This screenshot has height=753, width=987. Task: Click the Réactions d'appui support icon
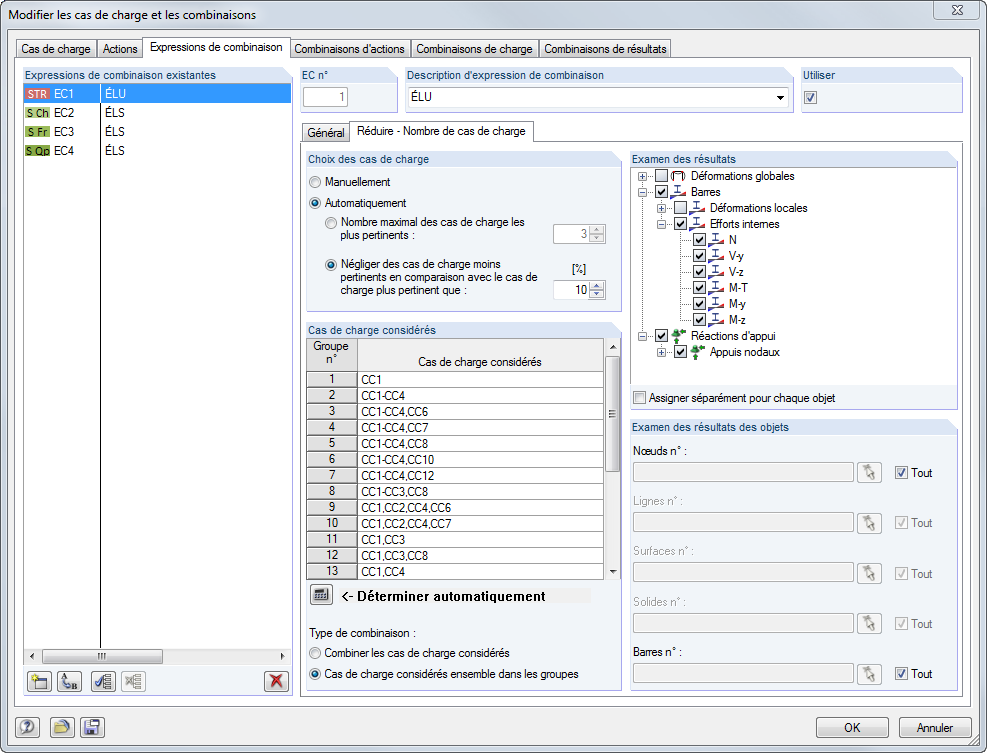click(678, 336)
